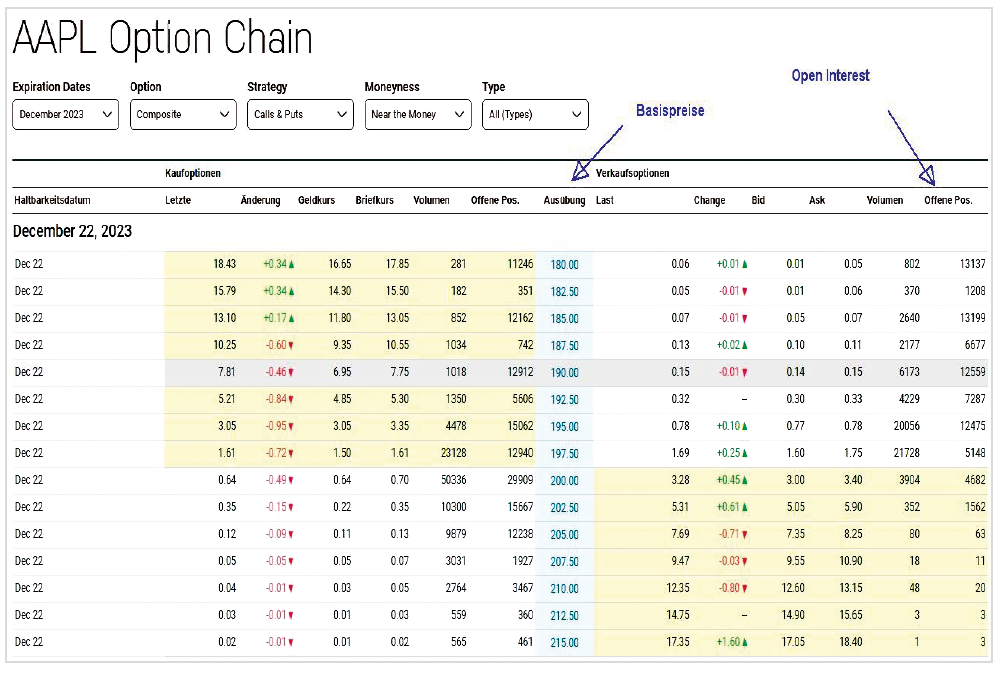Click the 187.50 strike link
Screen dimensions: 1006x674
point(564,345)
